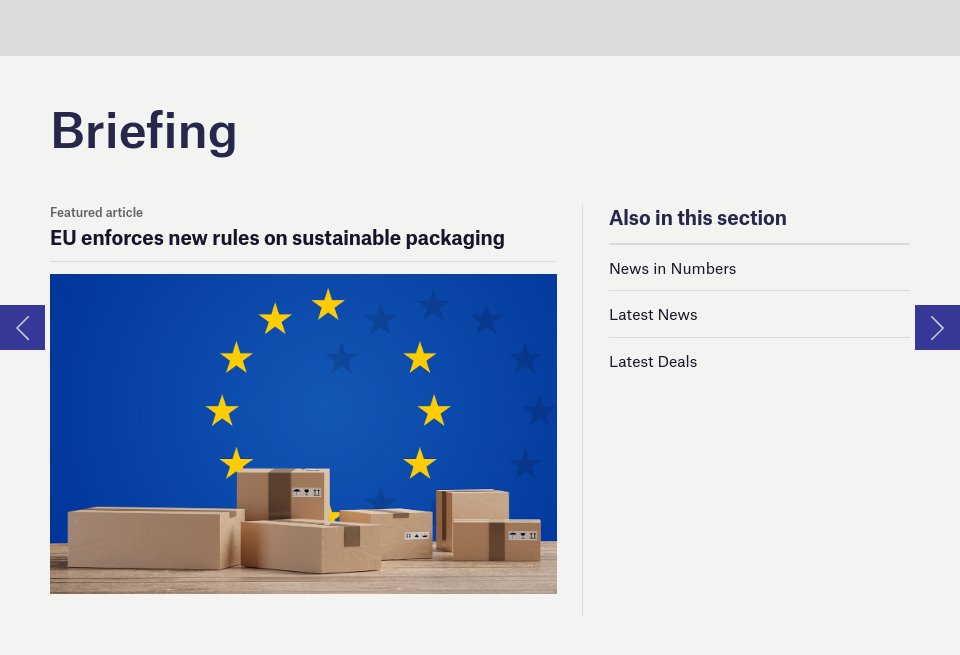The width and height of the screenshot is (960, 655).
Task: Open the News in Numbers section
Action: tap(672, 268)
